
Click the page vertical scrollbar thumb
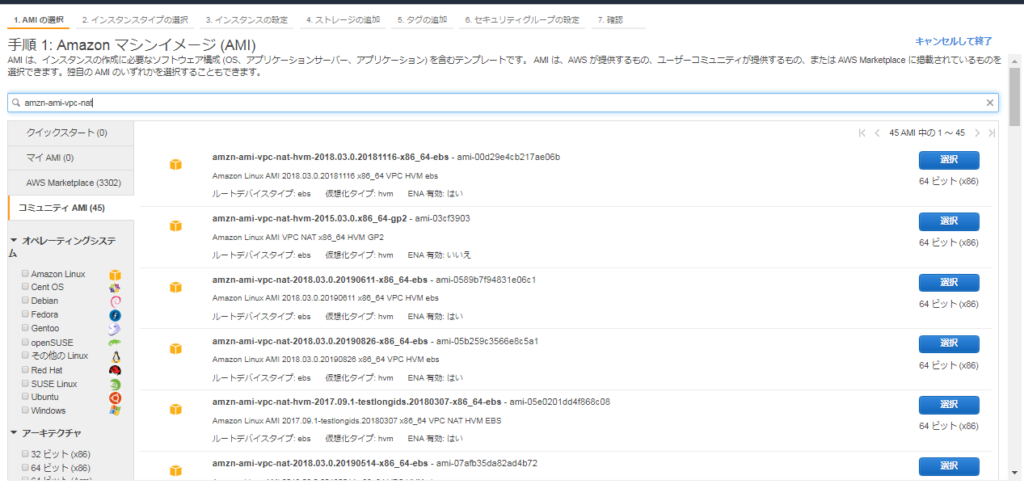1014,96
